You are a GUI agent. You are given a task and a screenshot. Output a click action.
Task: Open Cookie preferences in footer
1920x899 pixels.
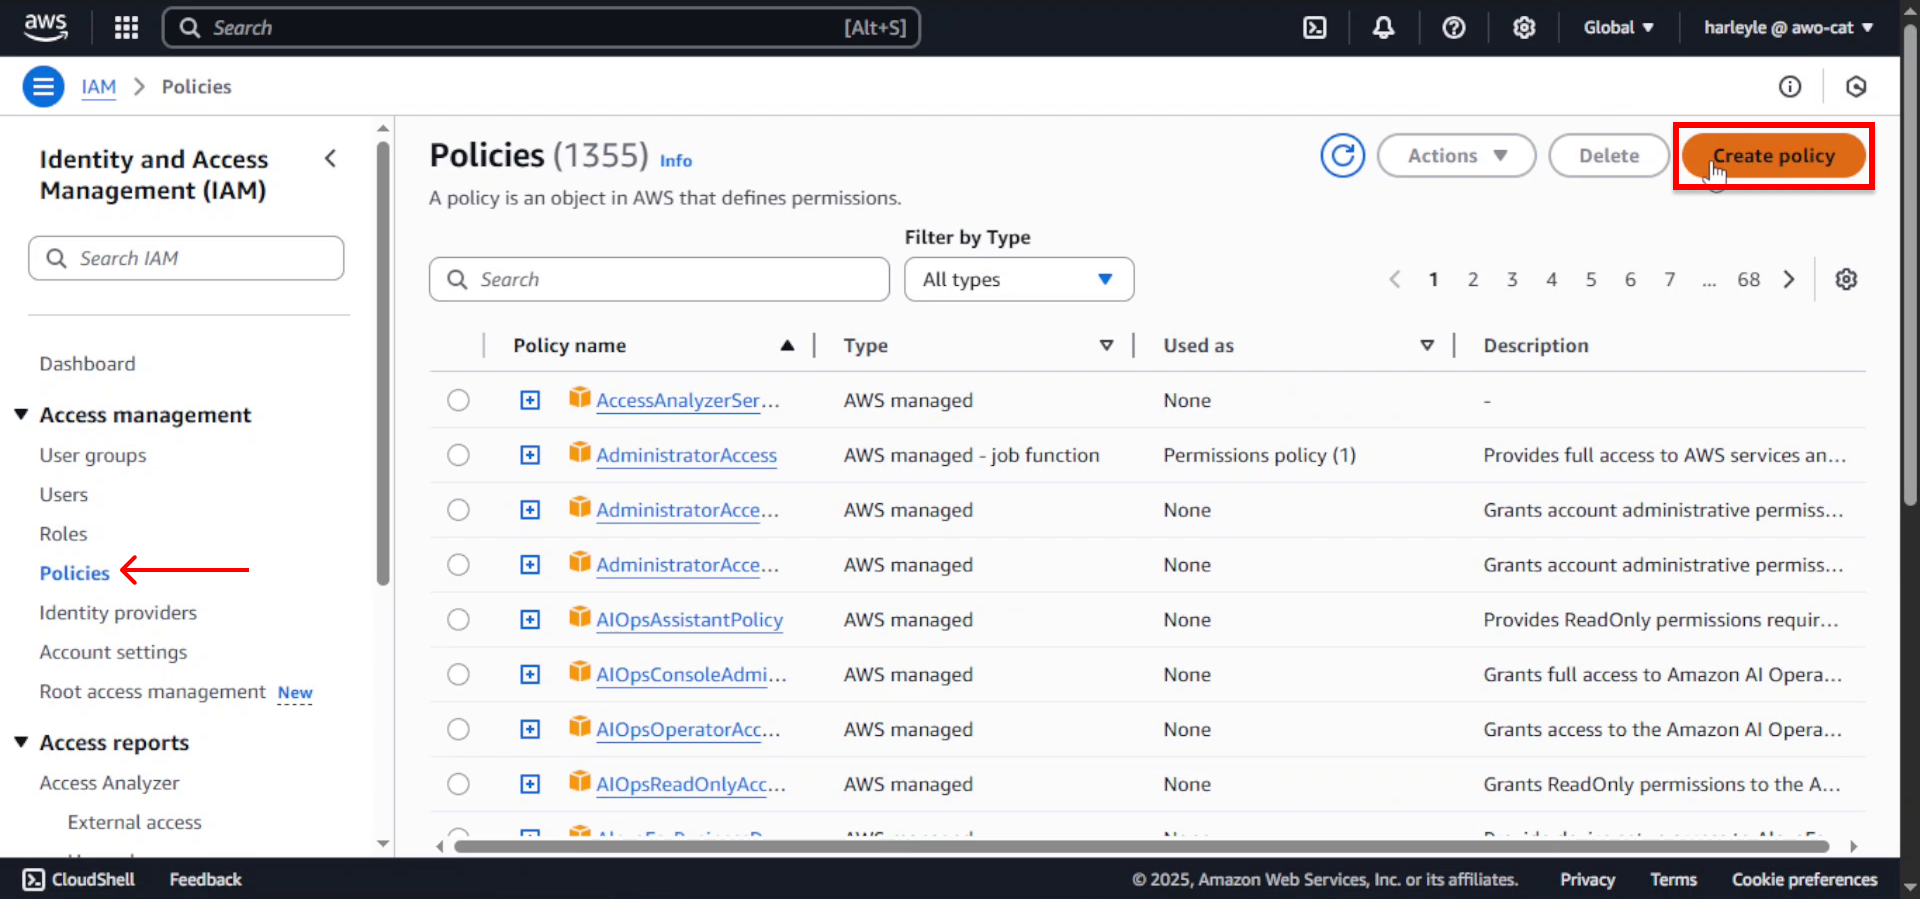(x=1804, y=879)
